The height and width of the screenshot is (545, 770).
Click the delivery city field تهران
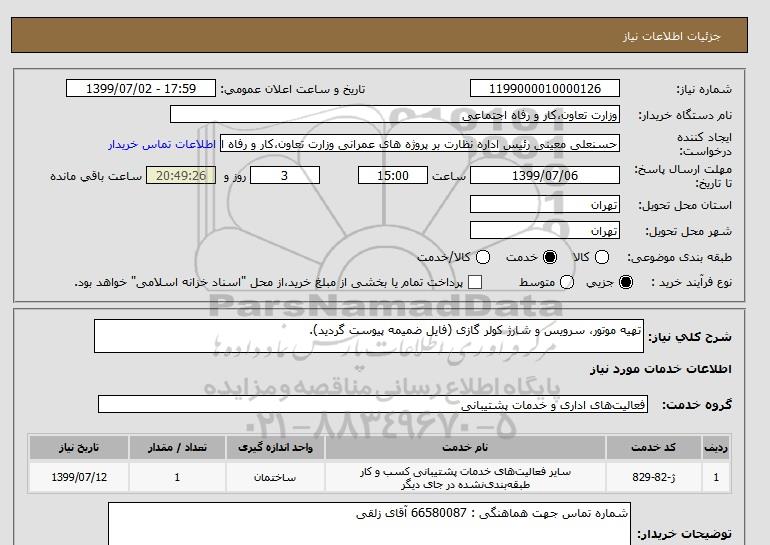[x=545, y=230]
